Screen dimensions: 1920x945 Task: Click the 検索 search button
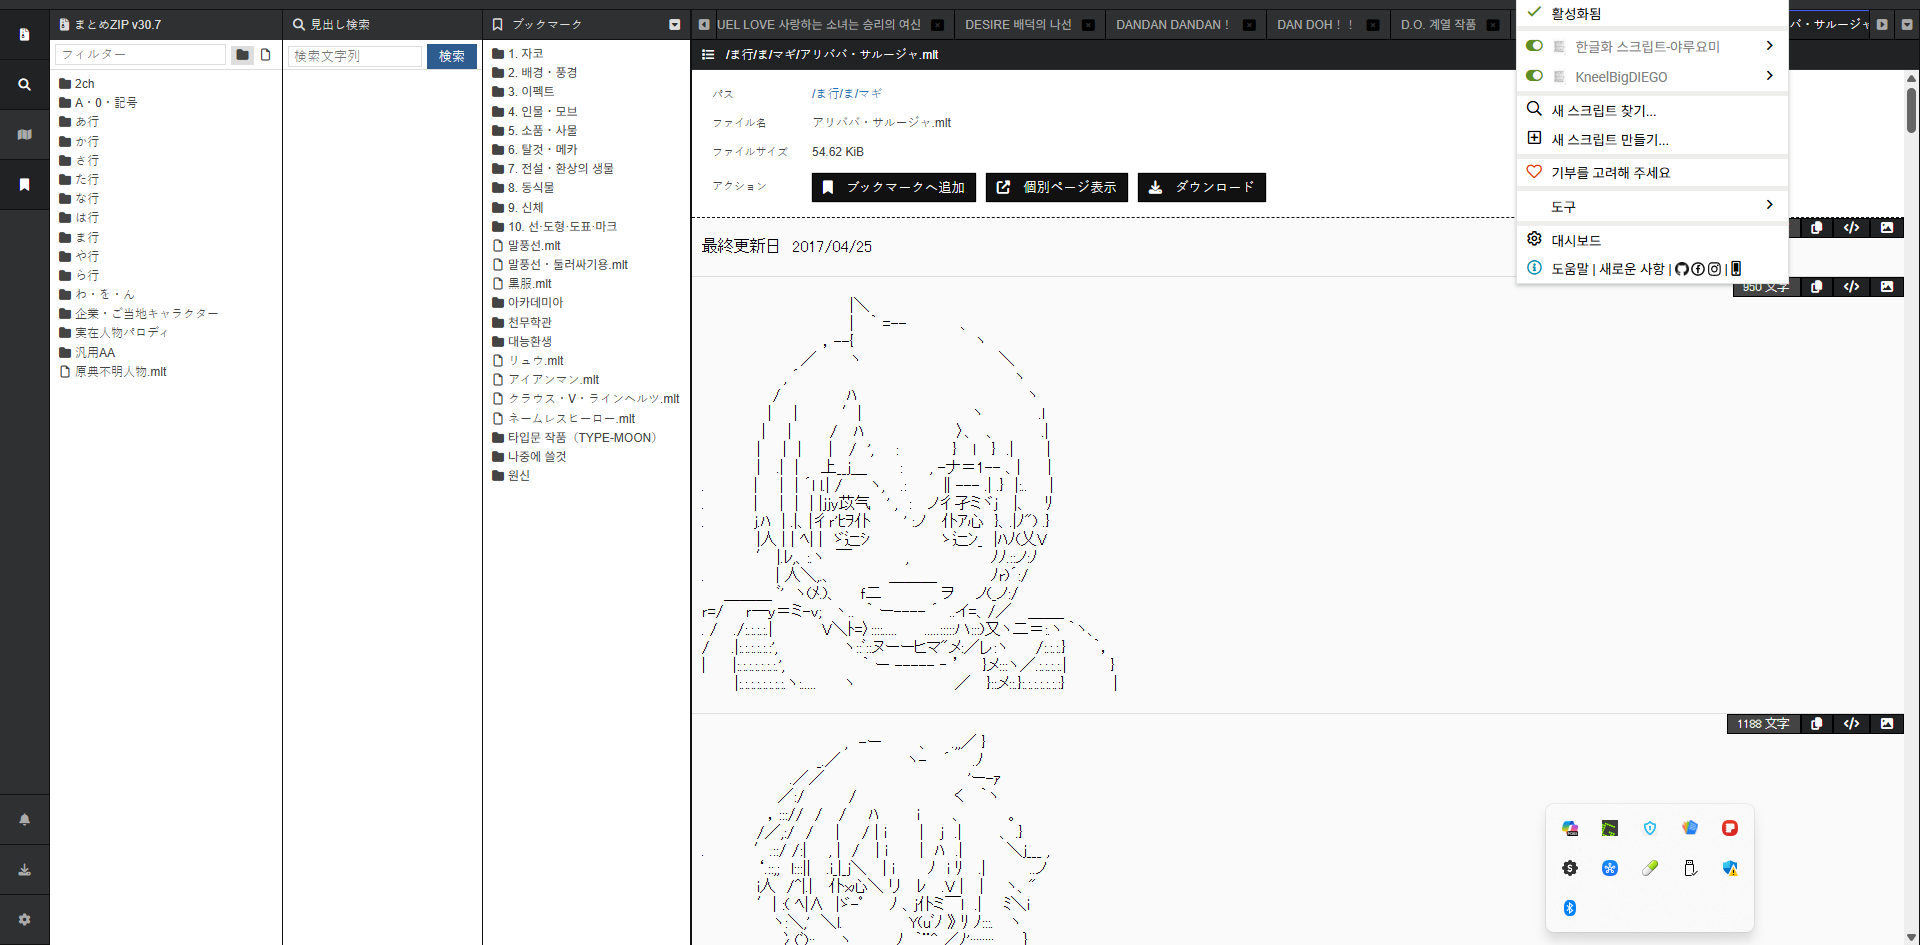452,56
